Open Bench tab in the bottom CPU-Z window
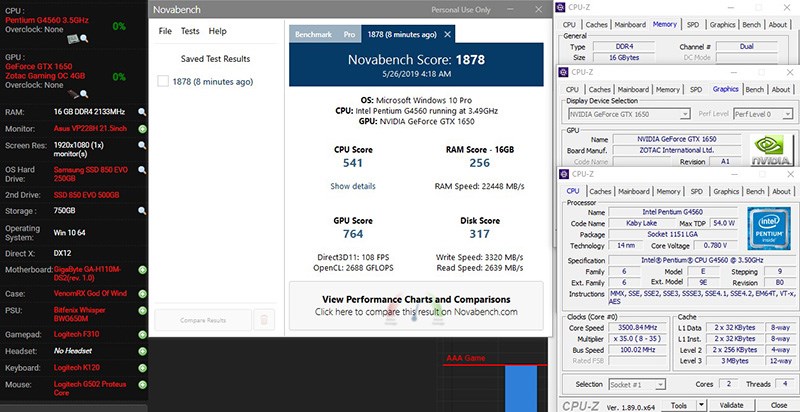 755,192
